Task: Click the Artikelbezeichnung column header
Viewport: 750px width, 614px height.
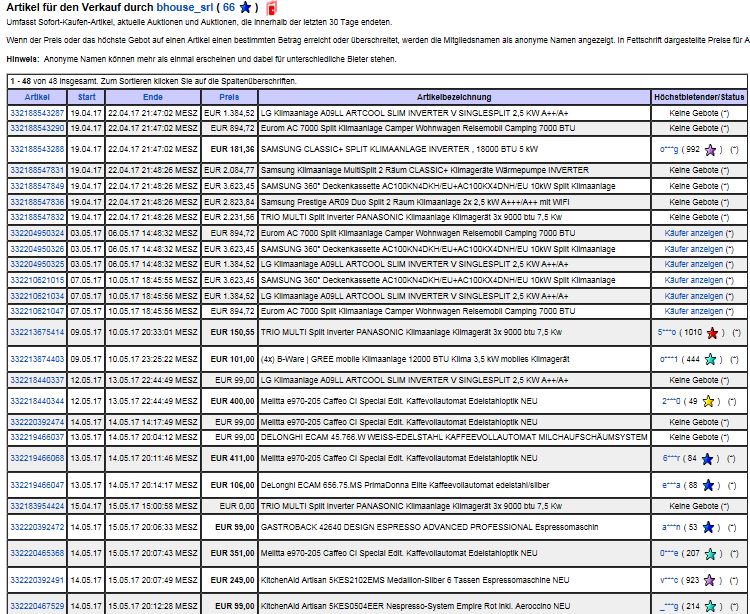Action: [454, 97]
